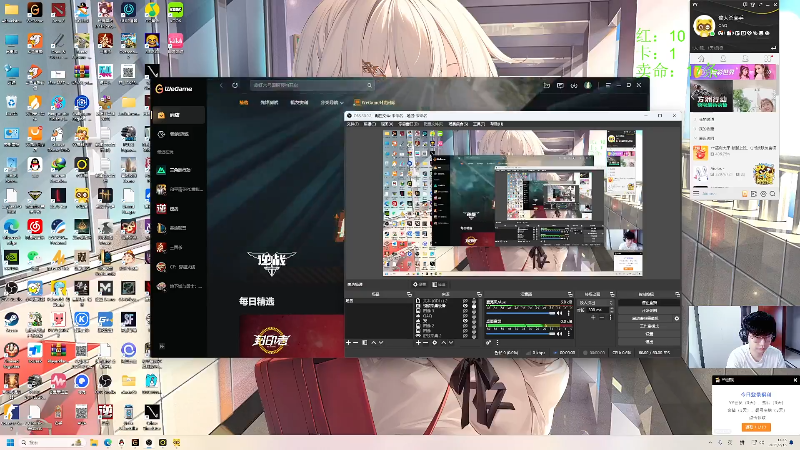Close the bottom-right popup notification

(795, 380)
